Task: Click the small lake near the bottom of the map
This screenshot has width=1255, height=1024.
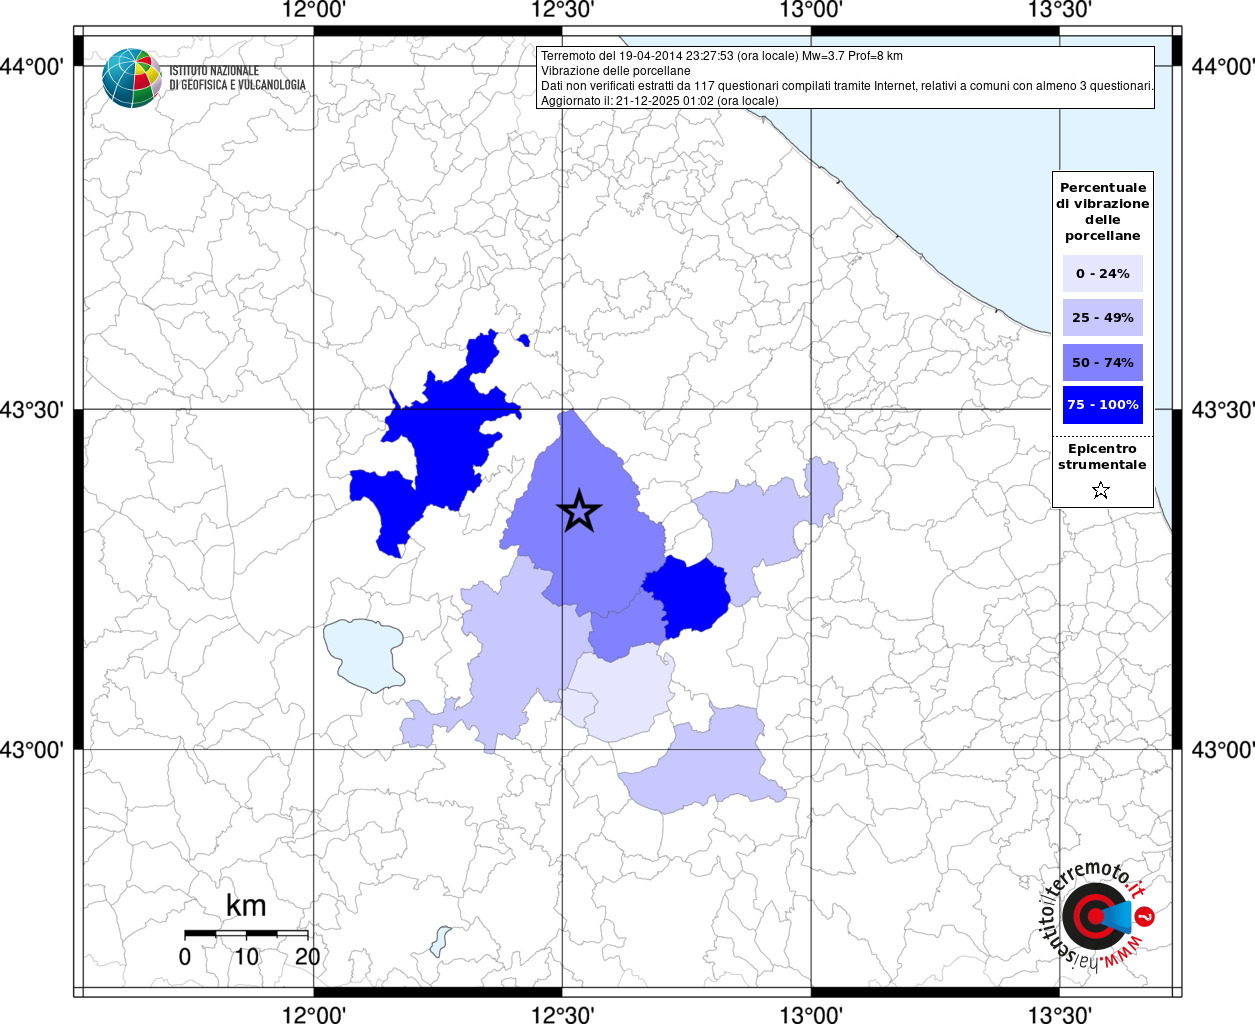Action: point(440,941)
